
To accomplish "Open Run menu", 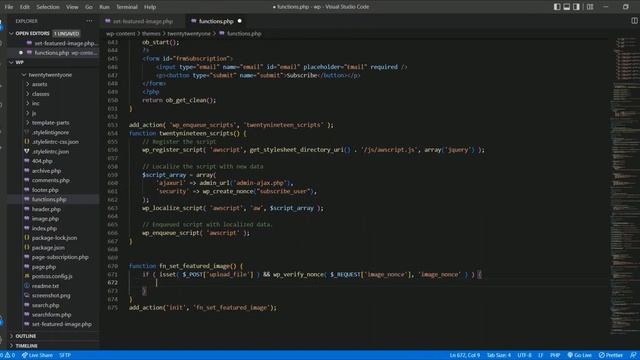I will (x=104, y=7).
